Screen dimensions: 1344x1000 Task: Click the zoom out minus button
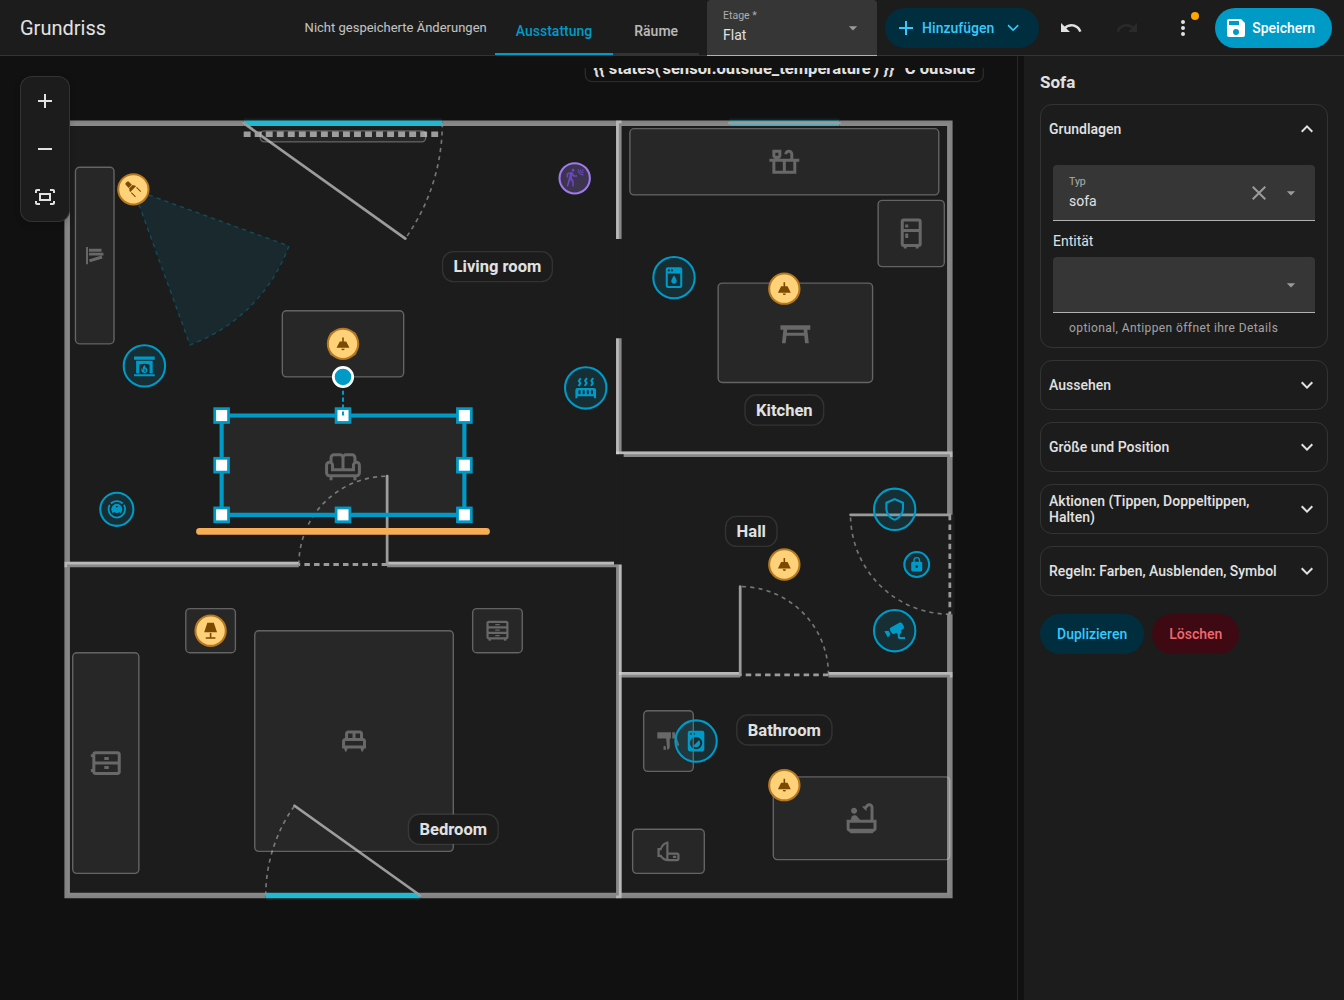[x=45, y=149]
